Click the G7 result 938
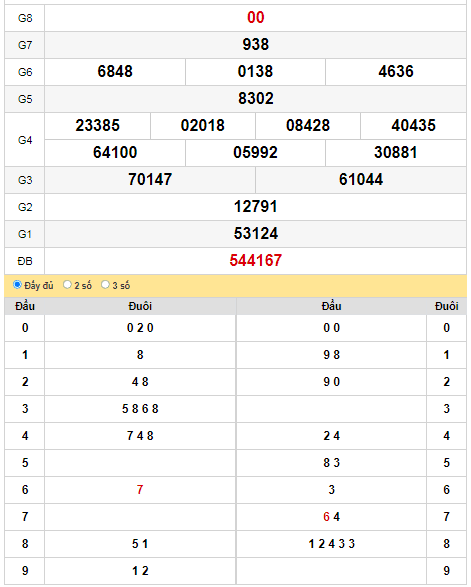This screenshot has width=471, height=587. click(x=255, y=45)
